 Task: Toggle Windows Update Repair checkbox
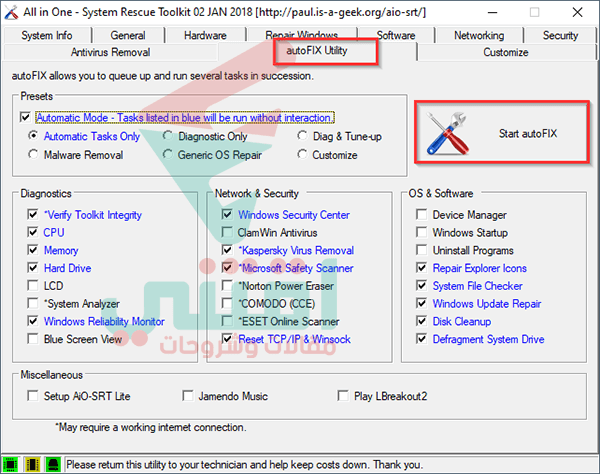[422, 303]
